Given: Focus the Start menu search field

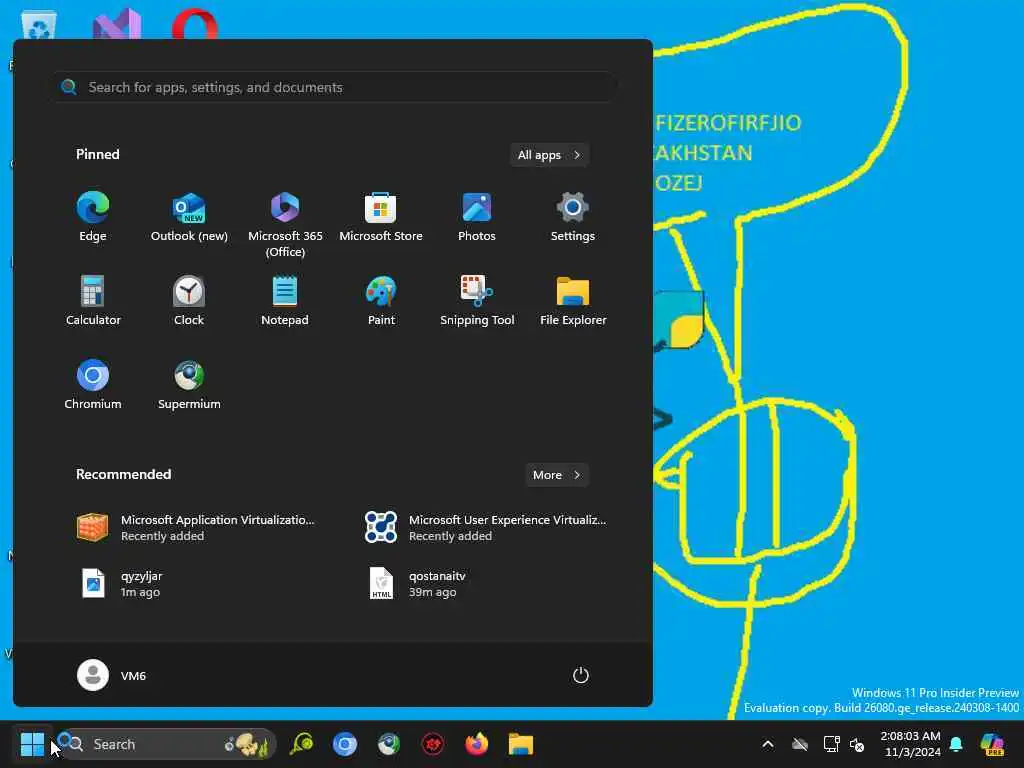Looking at the screenshot, I should tap(333, 87).
